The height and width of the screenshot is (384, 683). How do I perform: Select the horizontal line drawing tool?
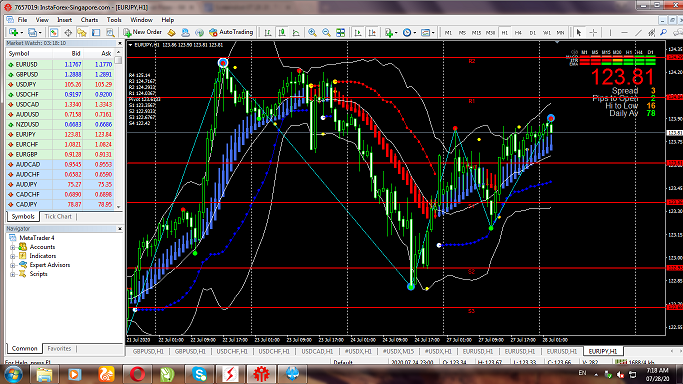[624, 33]
